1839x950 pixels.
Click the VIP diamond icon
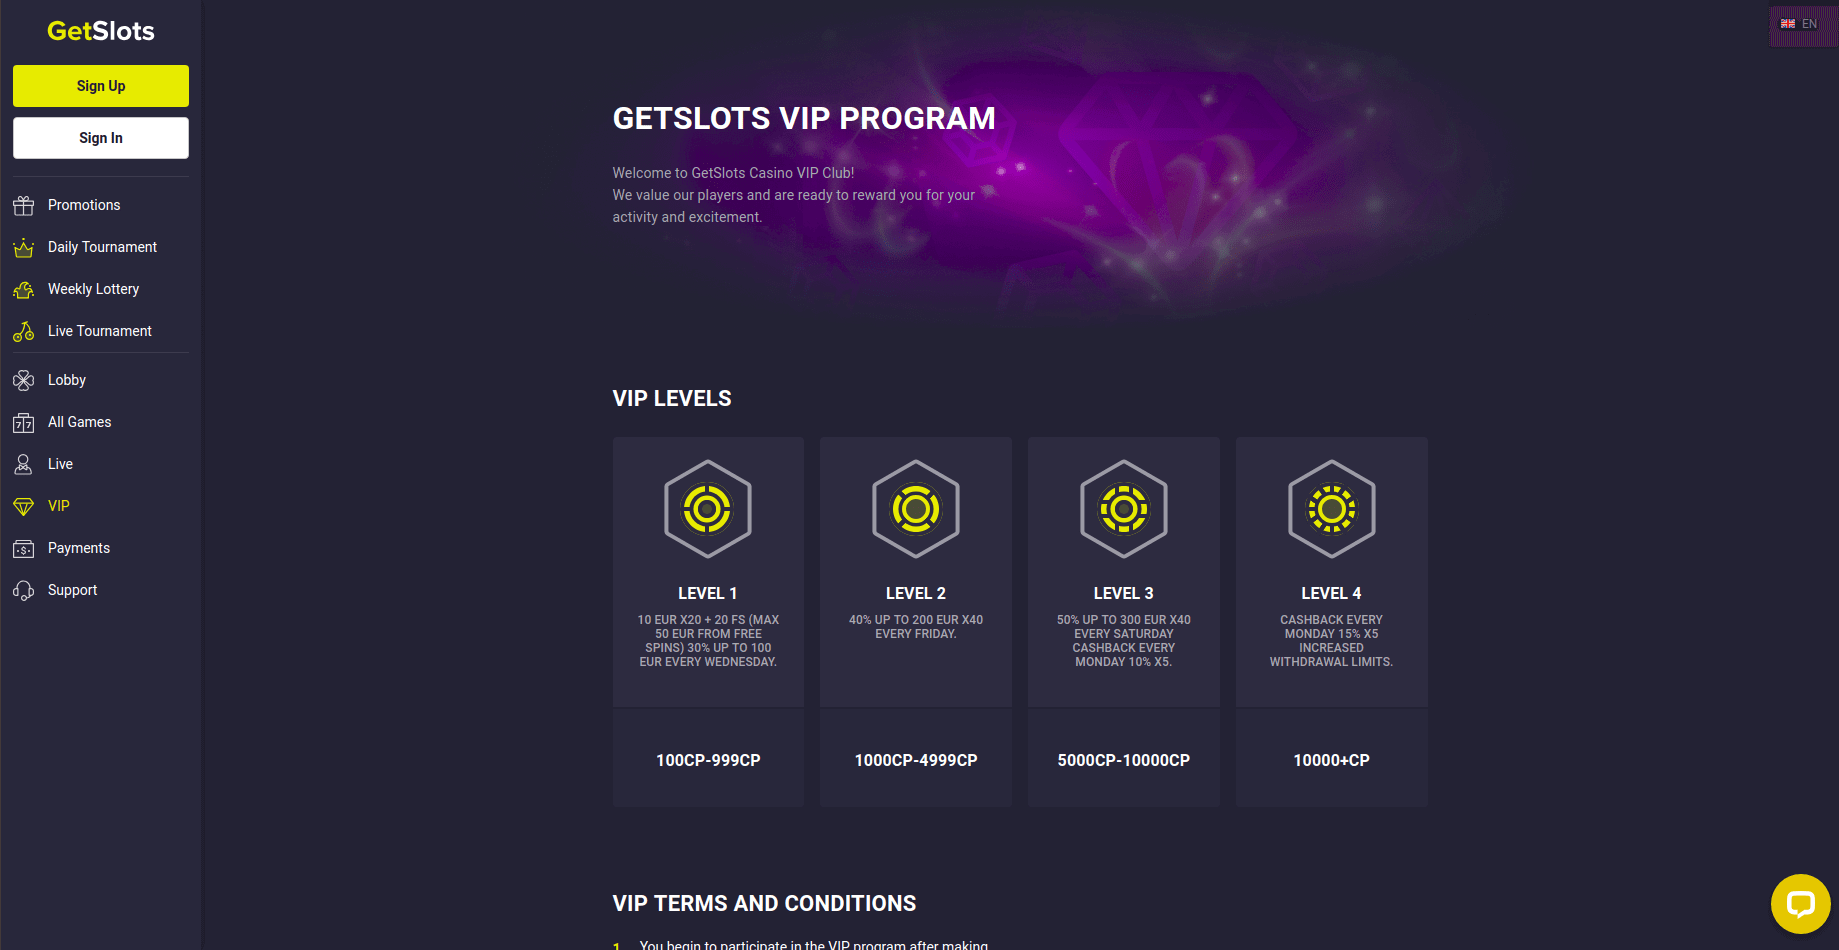pos(24,507)
